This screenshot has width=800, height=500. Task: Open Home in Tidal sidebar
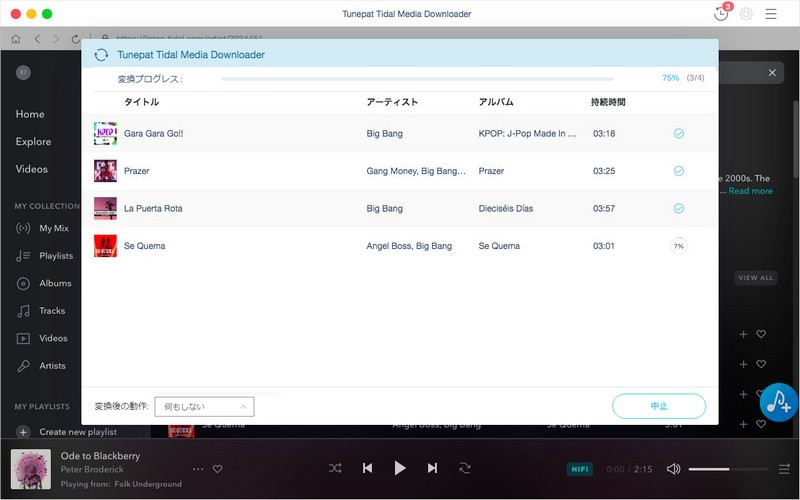point(30,114)
